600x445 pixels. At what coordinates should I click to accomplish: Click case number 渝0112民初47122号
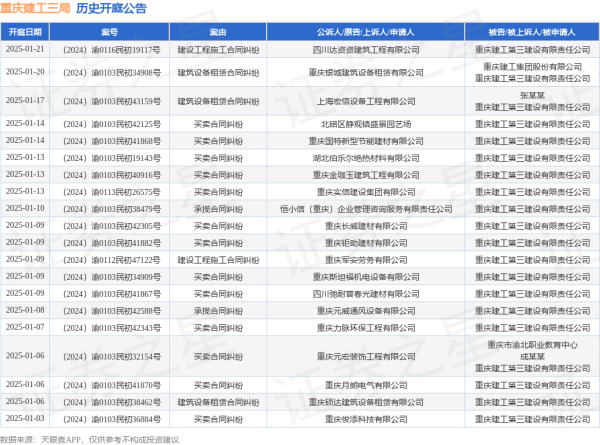point(112,260)
